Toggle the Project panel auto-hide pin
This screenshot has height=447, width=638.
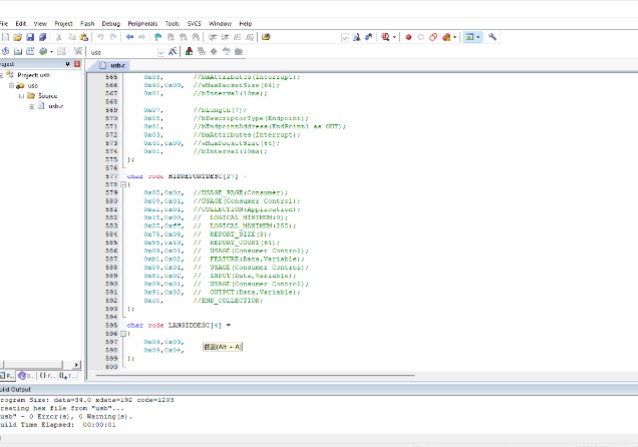[x=67, y=64]
